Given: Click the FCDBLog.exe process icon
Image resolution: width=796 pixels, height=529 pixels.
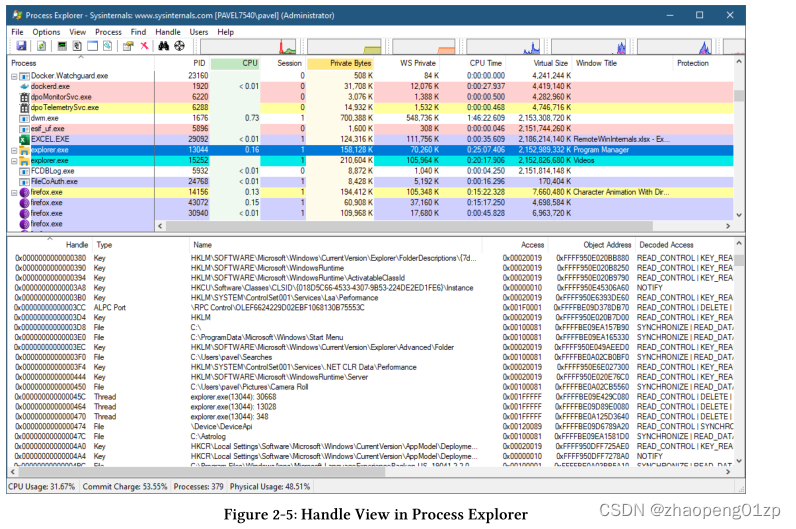Looking at the screenshot, I should [x=24, y=171].
